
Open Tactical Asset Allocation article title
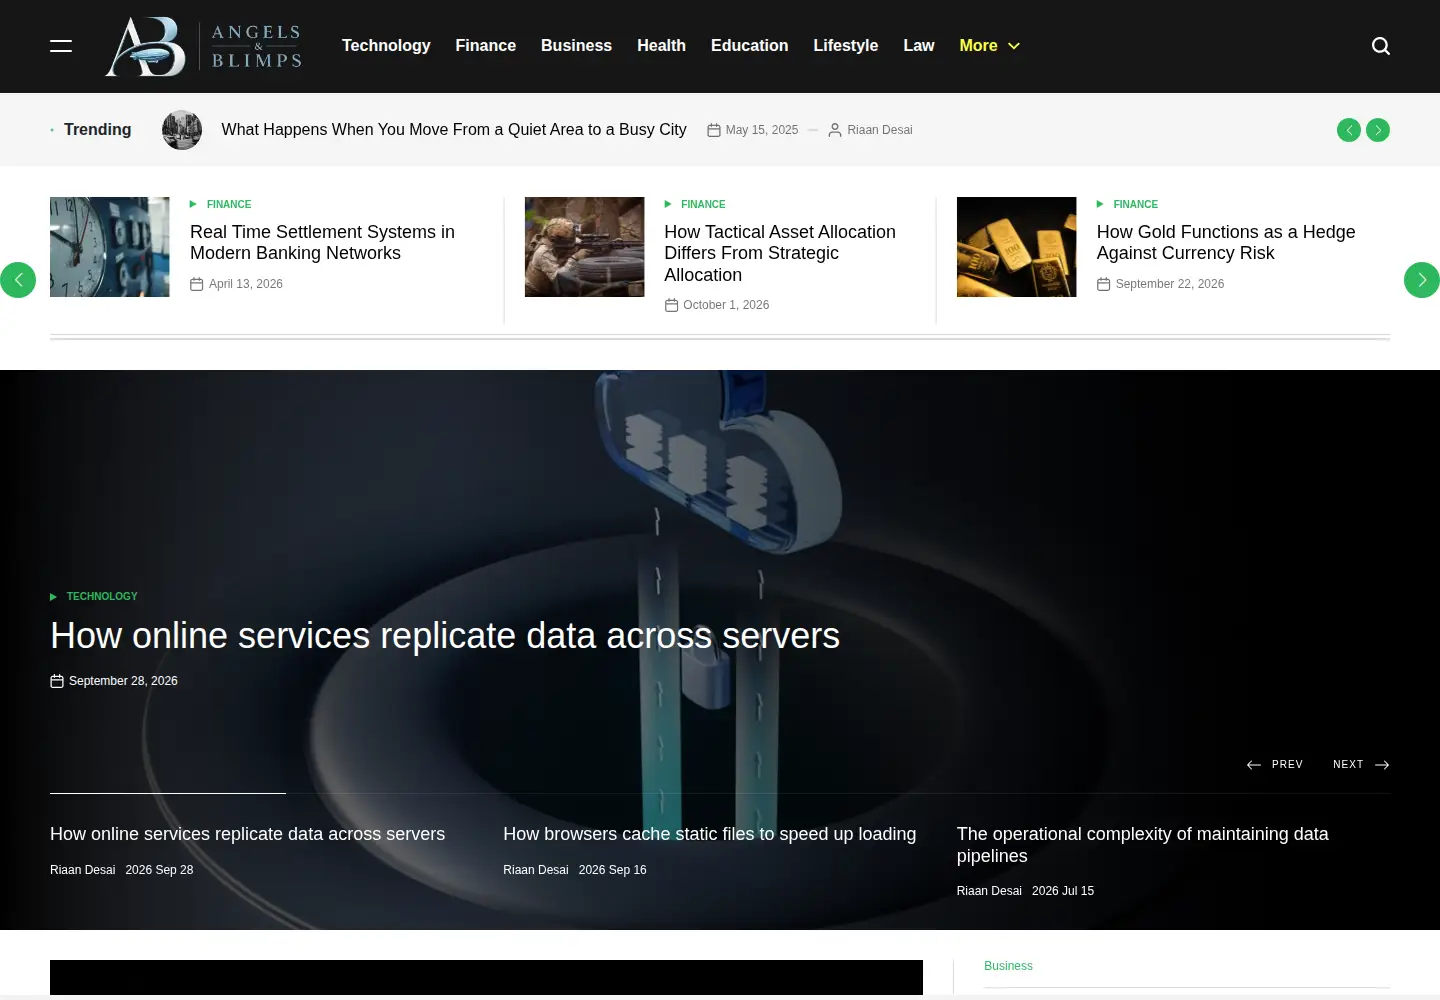point(780,253)
